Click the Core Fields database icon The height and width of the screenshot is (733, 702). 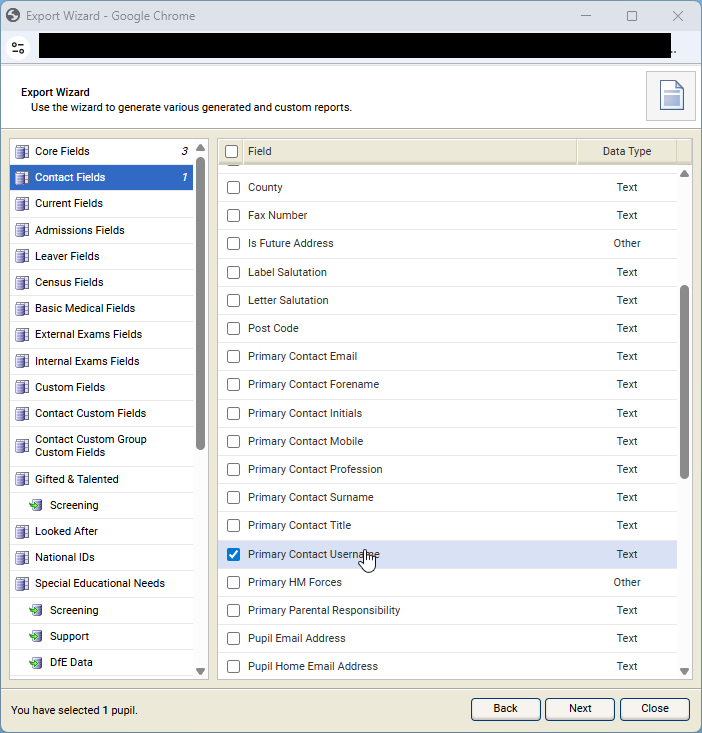coord(22,152)
